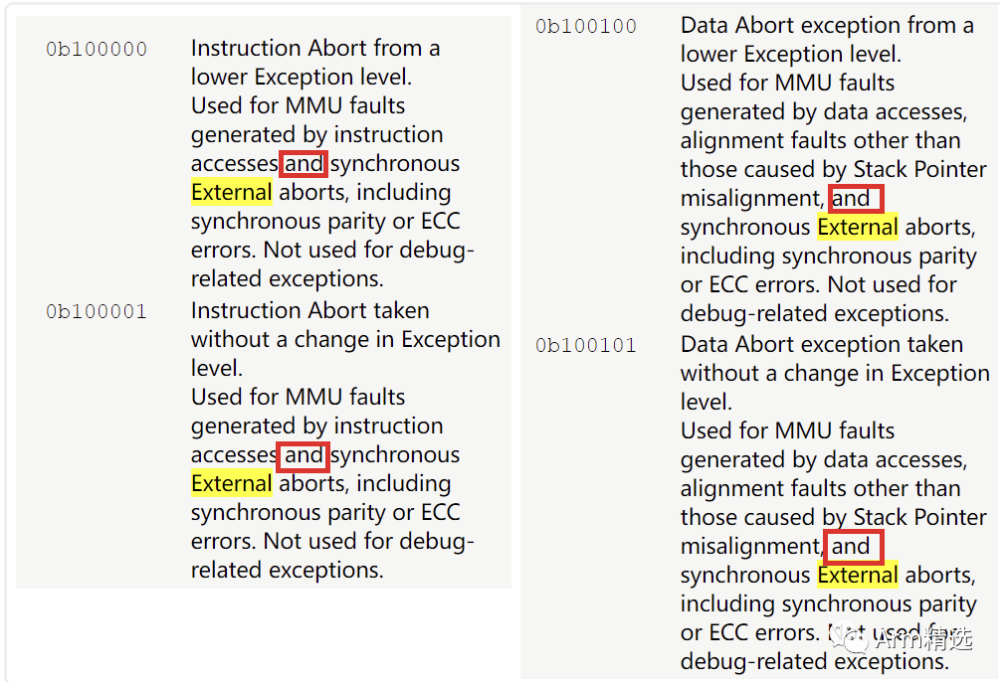1000x682 pixels.
Task: Click red-boxed "and" in the 0b100101 entry
Action: (x=851, y=547)
